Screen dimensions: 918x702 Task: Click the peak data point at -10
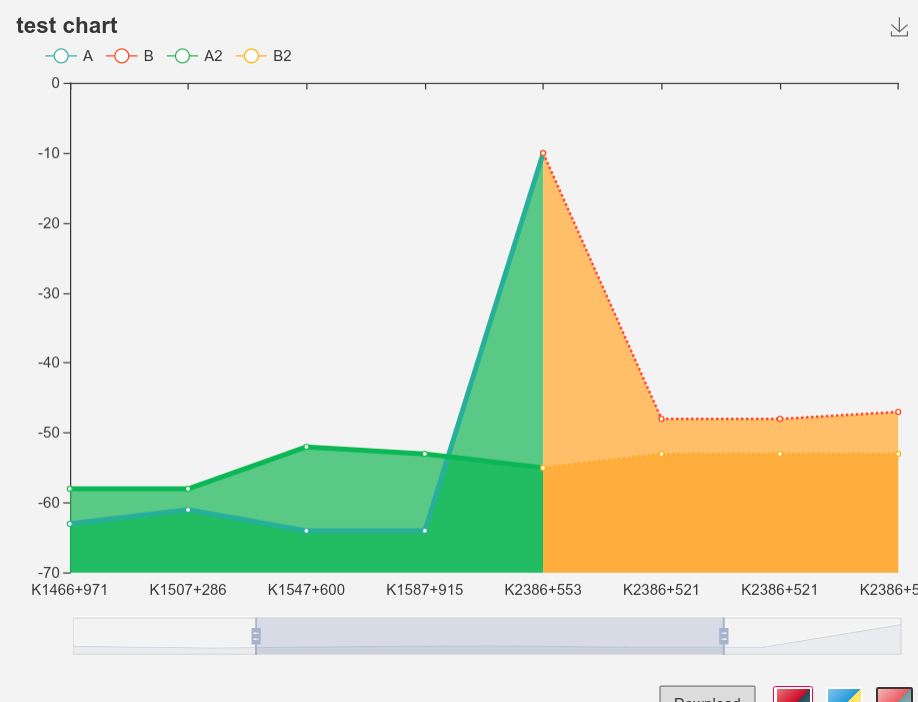(543, 153)
